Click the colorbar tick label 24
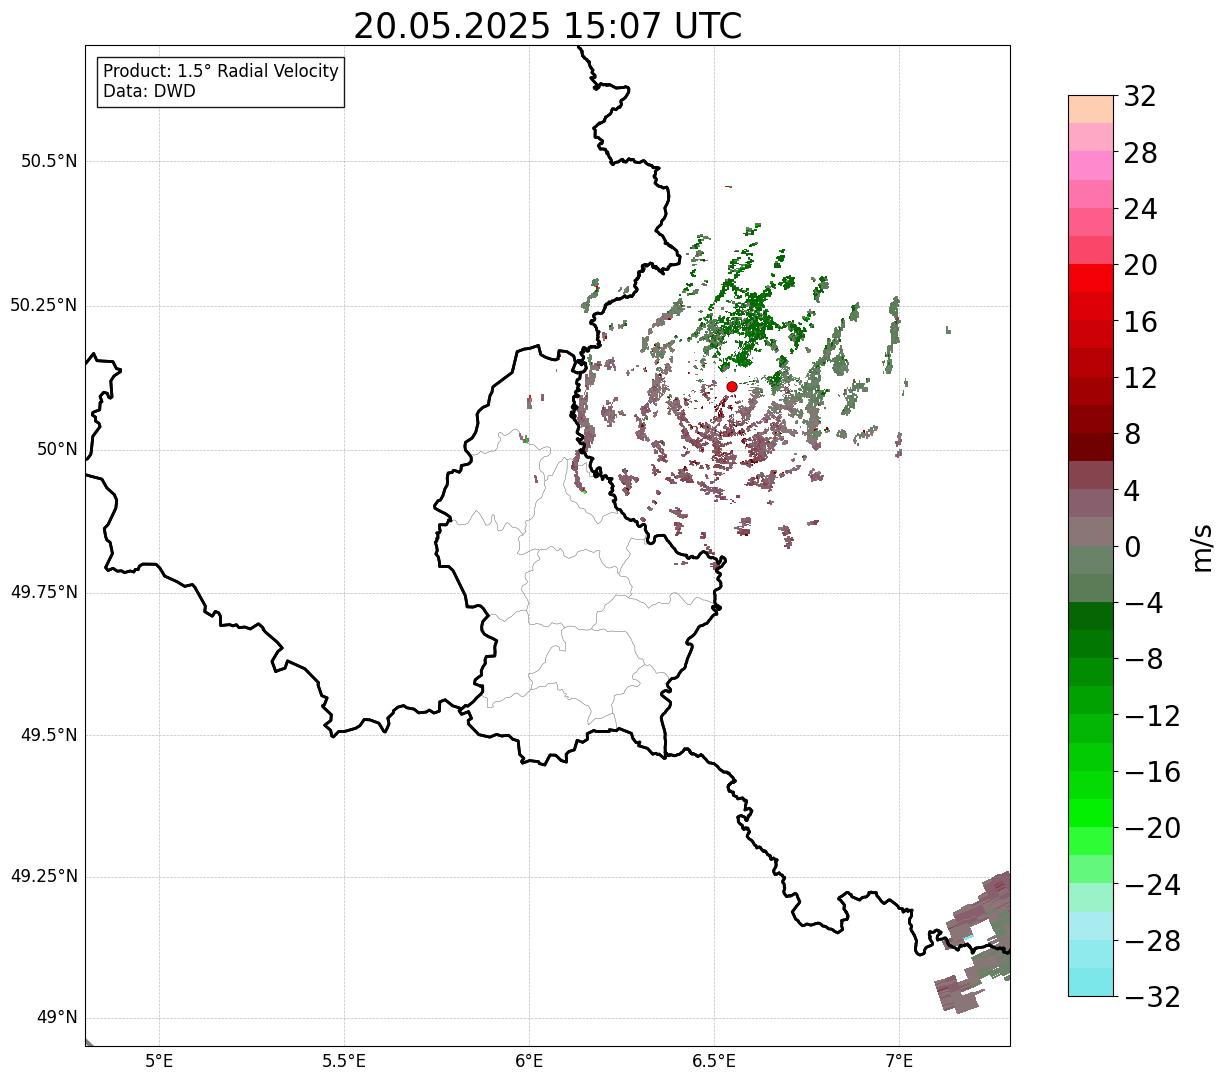Image resolution: width=1225 pixels, height=1081 pixels. click(x=1140, y=209)
